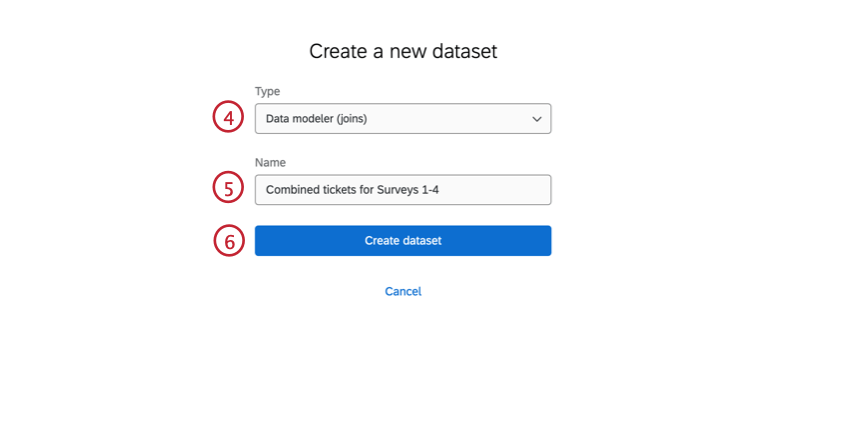The image size is (850, 425).
Task: Click the red step 4 circle marker
Action: point(229,118)
